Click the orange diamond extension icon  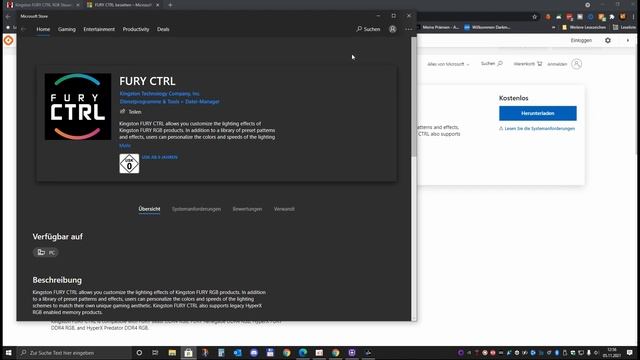point(9,40)
